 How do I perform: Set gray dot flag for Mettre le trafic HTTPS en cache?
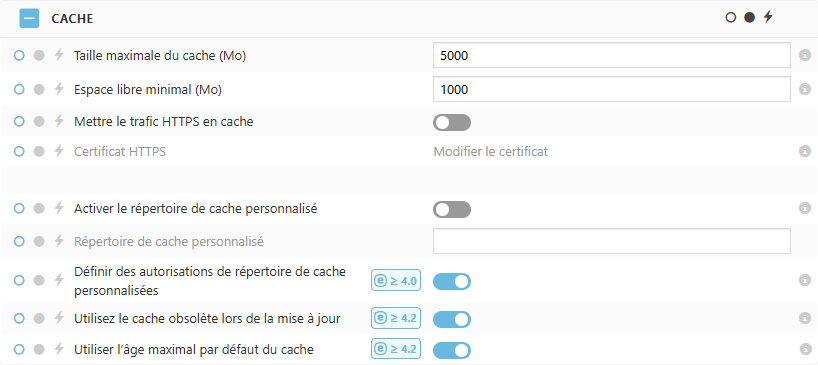click(x=39, y=121)
